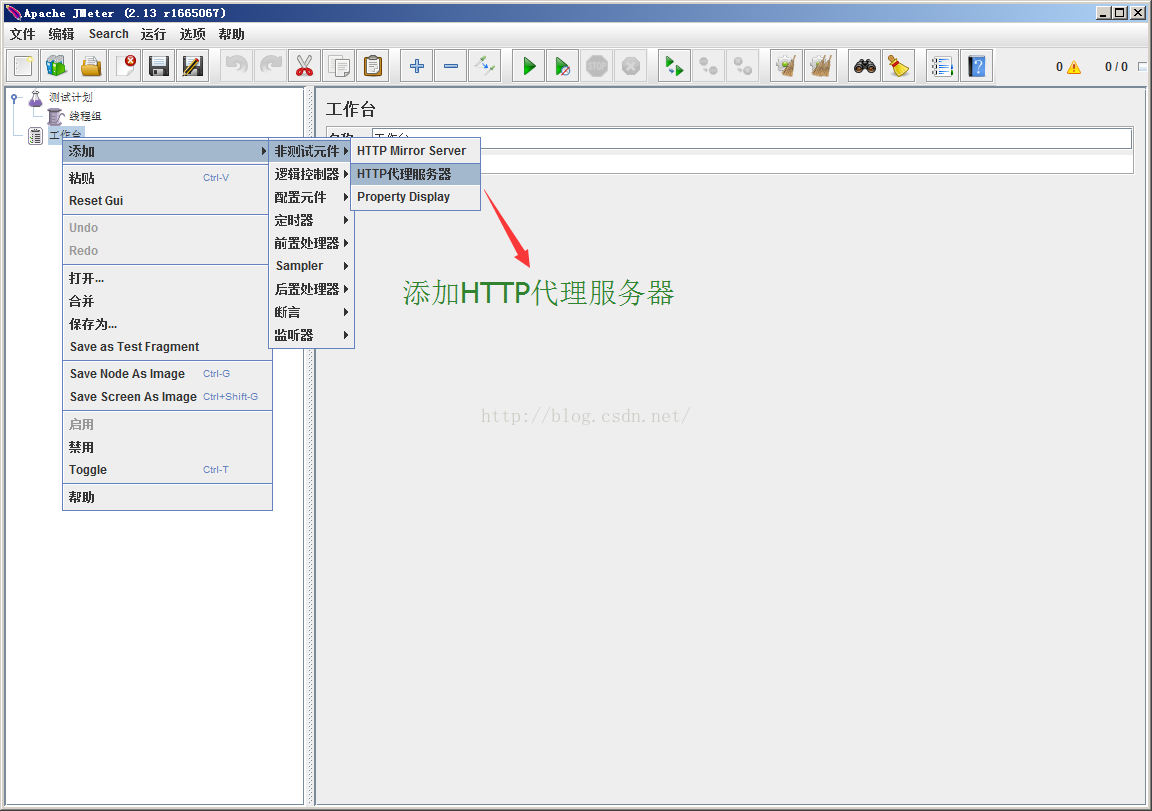The image size is (1152, 811).
Task: Expand the 断言 submenu
Action: 311,312
